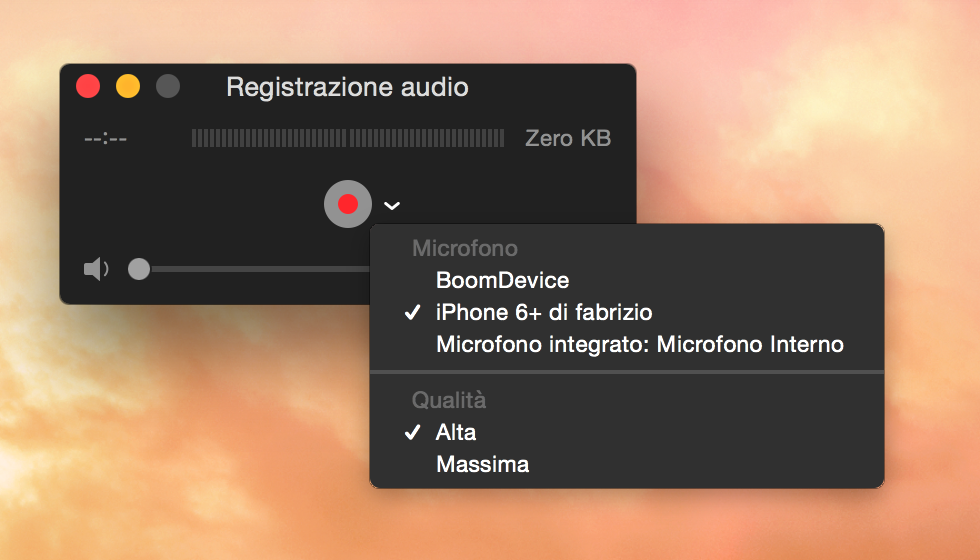The height and width of the screenshot is (560, 980).
Task: Click the audio input level meter
Action: point(348,138)
